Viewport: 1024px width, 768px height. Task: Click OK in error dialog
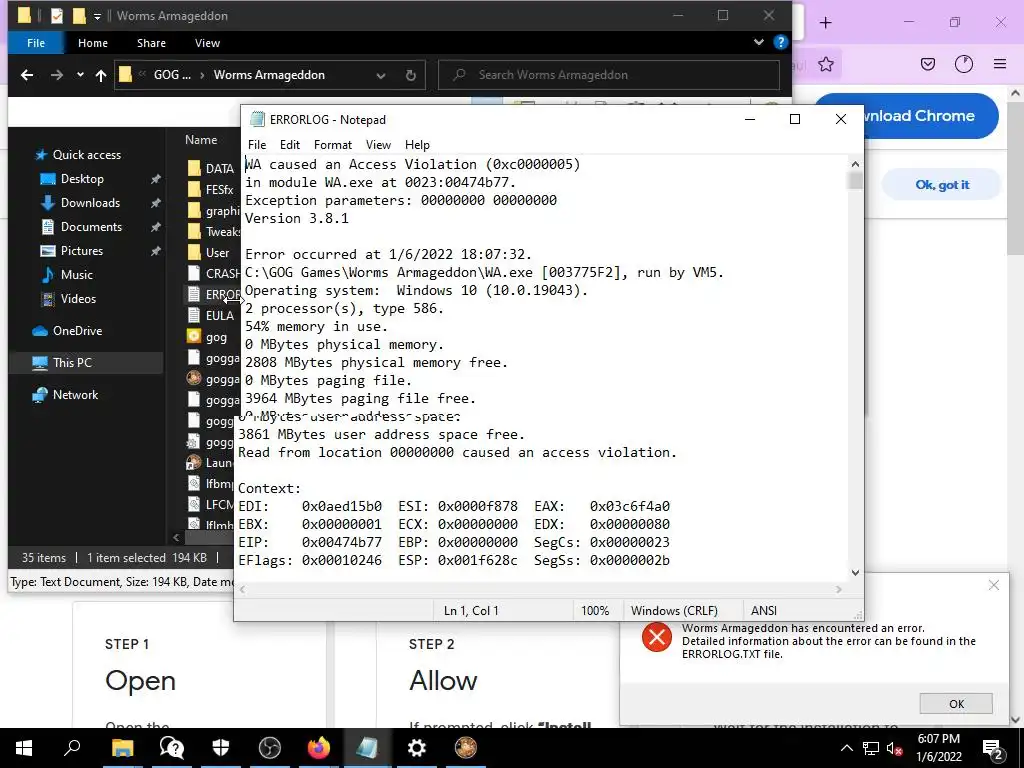[956, 704]
